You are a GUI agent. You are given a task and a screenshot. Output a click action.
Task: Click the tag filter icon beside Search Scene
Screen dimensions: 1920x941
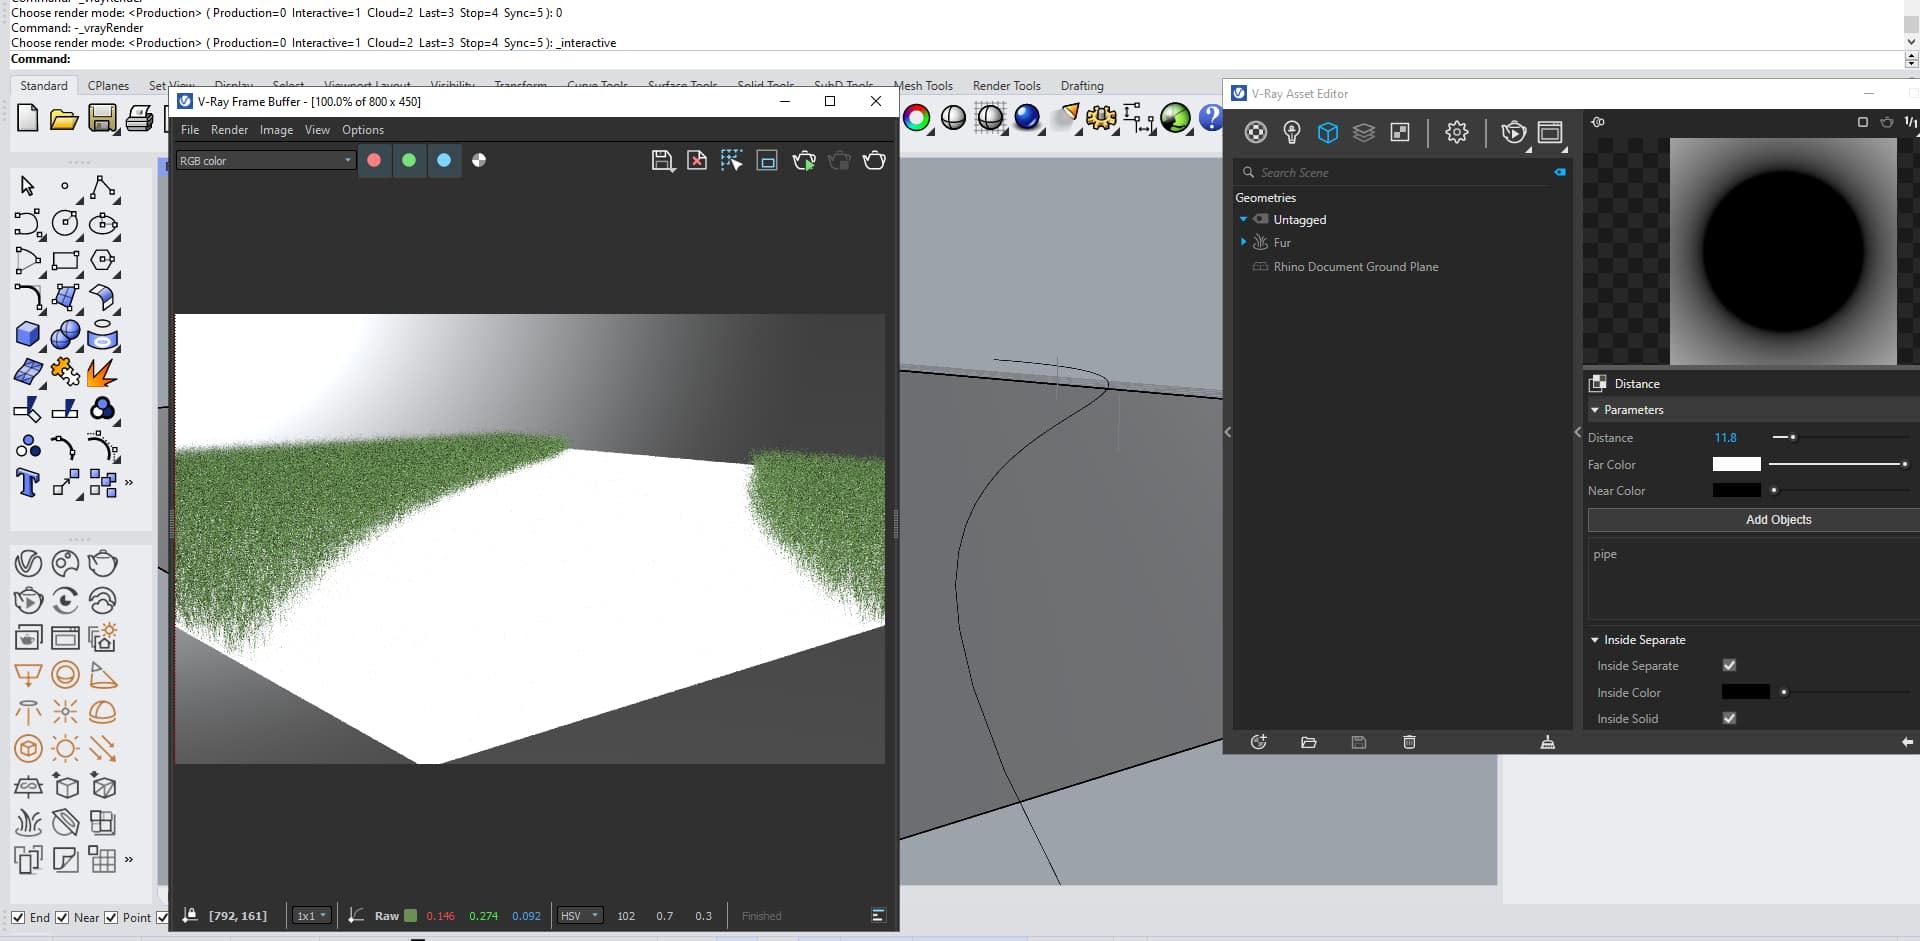1560,172
